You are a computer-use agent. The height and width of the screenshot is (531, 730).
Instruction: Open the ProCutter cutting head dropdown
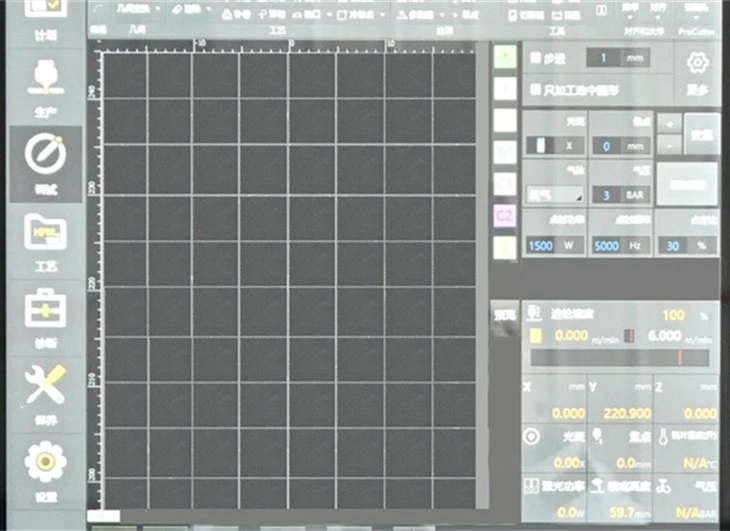coord(696,12)
